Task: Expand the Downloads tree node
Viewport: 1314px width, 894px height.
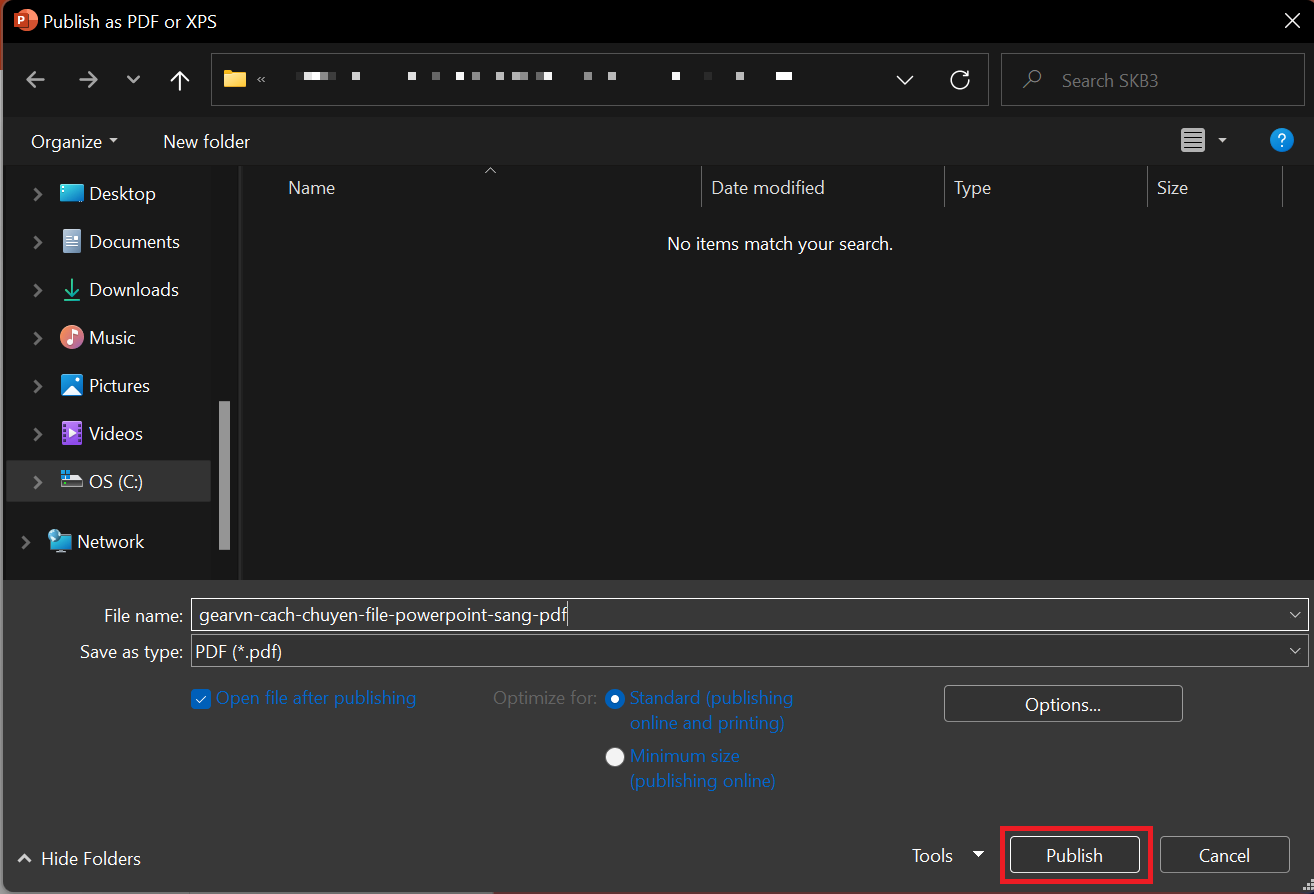Action: [38, 290]
